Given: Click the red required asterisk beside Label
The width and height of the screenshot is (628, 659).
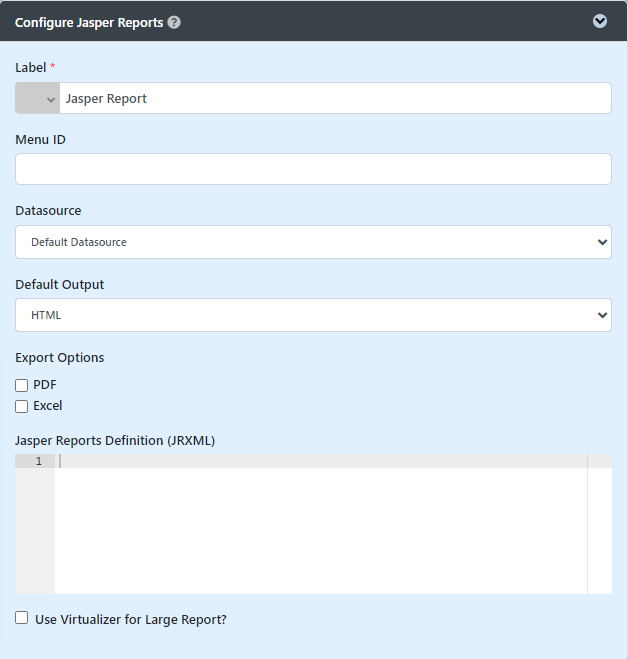Looking at the screenshot, I should click(x=52, y=67).
